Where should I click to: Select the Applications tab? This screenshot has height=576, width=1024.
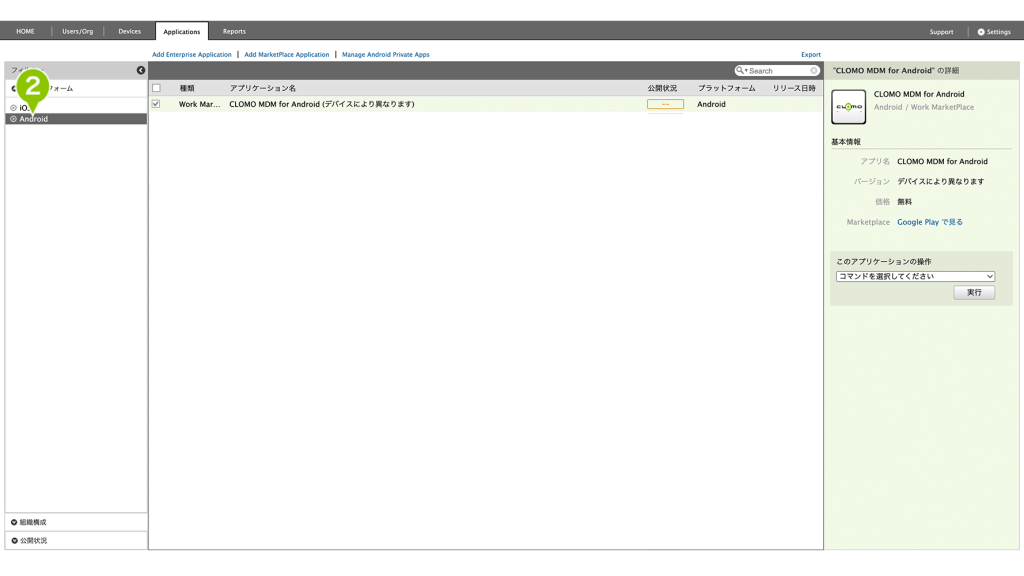182,31
